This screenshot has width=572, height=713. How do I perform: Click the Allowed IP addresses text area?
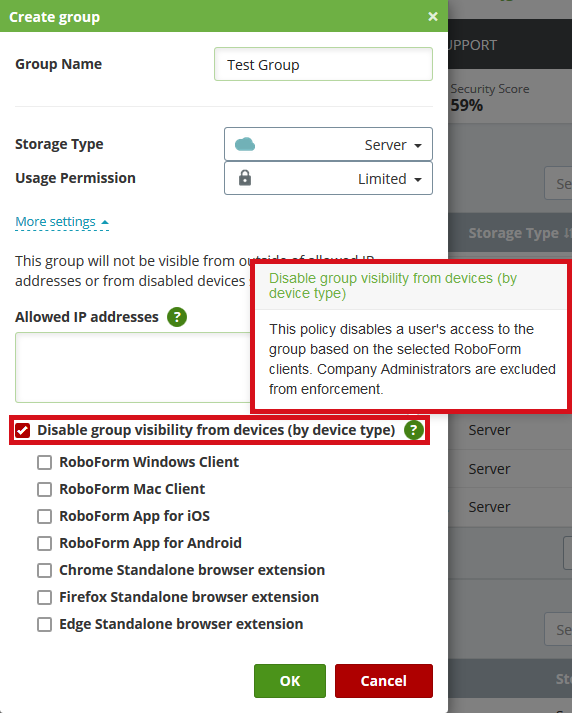133,367
